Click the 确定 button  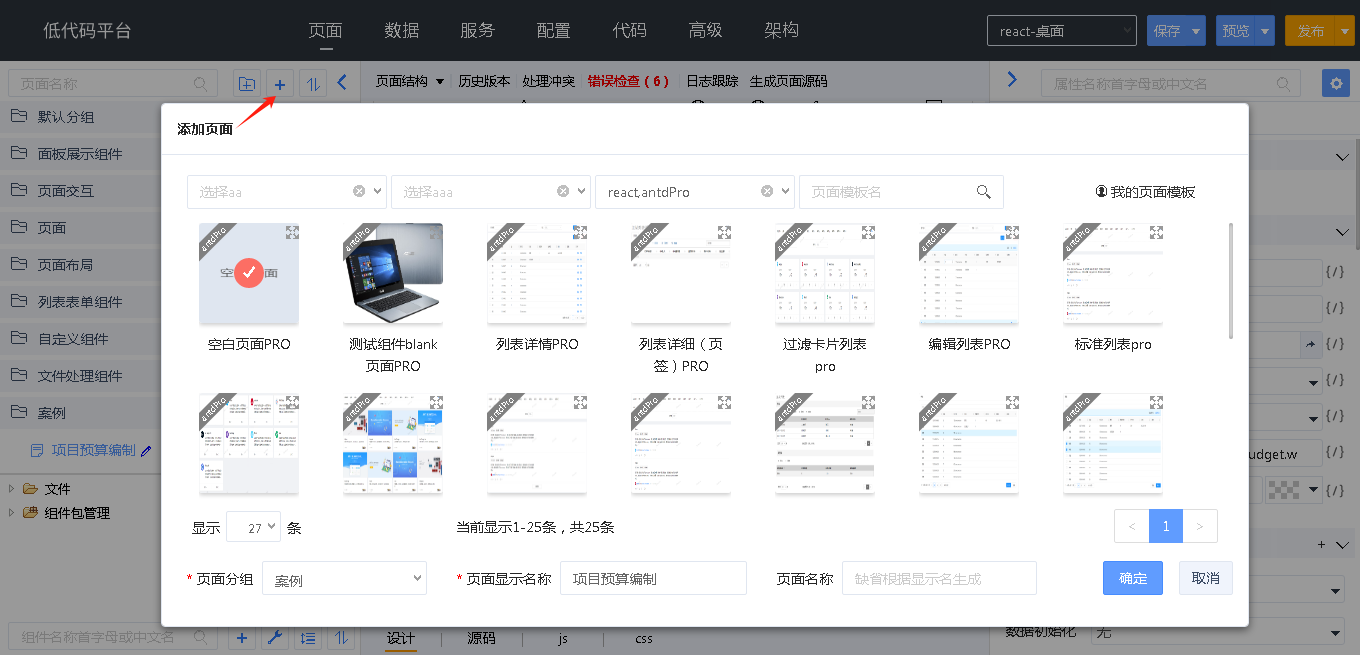click(1133, 578)
